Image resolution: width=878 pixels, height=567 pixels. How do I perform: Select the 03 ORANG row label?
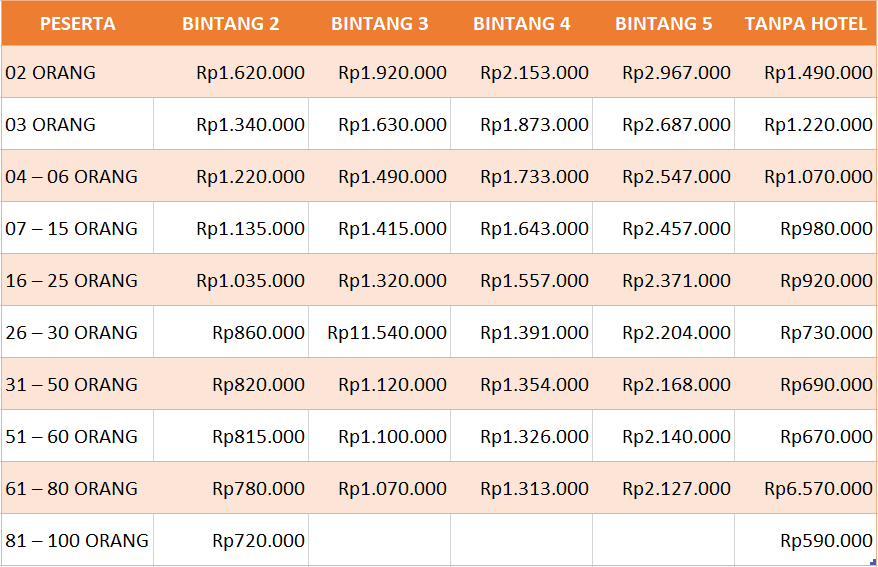tap(51, 124)
